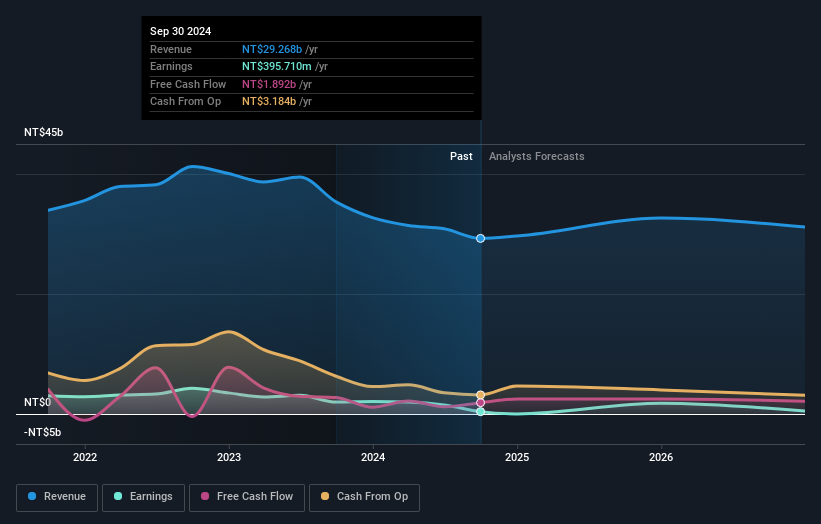Click the 2023 x-axis label
821x524 pixels.
pyautogui.click(x=229, y=457)
